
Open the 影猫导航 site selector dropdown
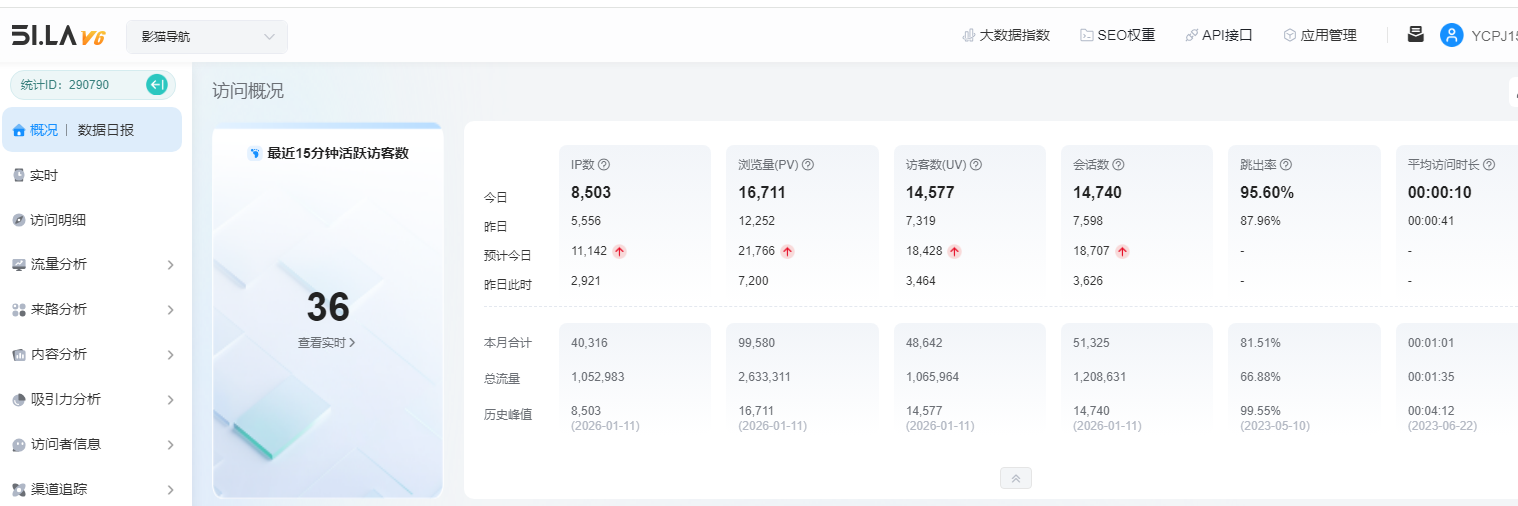[207, 37]
